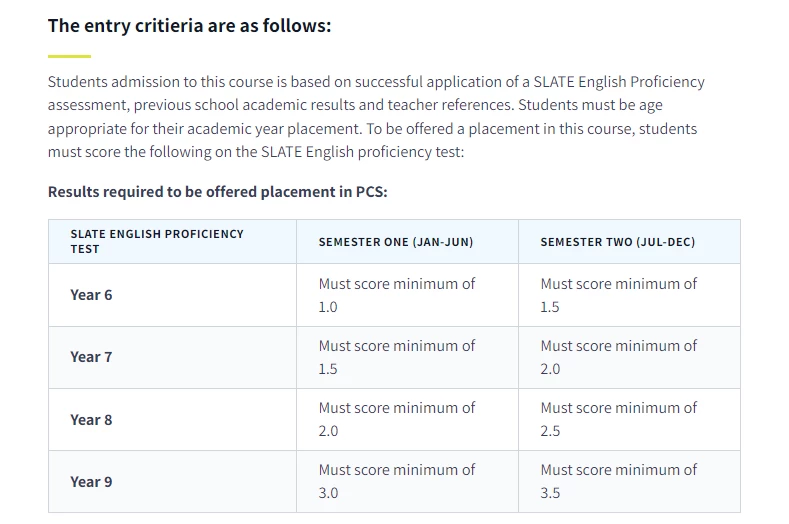Click Year 8 Semester Two minimum 2.5 cell

tap(629, 419)
